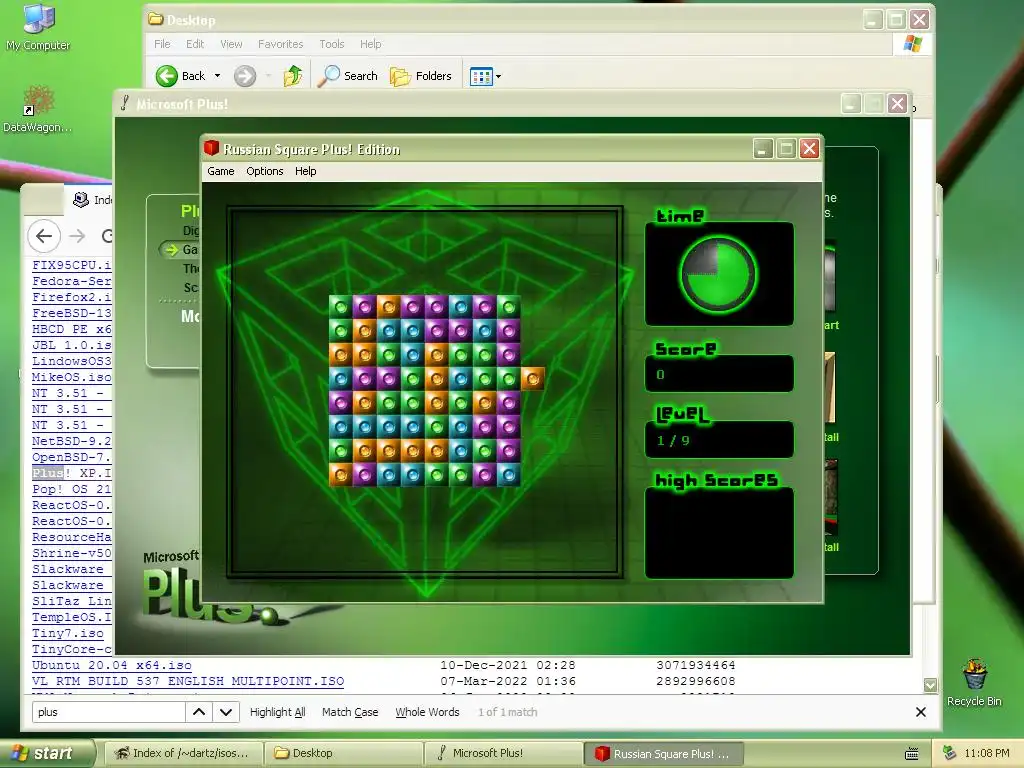Open the Game menu in Russian Square
The image size is (1024, 768).
pyautogui.click(x=221, y=171)
